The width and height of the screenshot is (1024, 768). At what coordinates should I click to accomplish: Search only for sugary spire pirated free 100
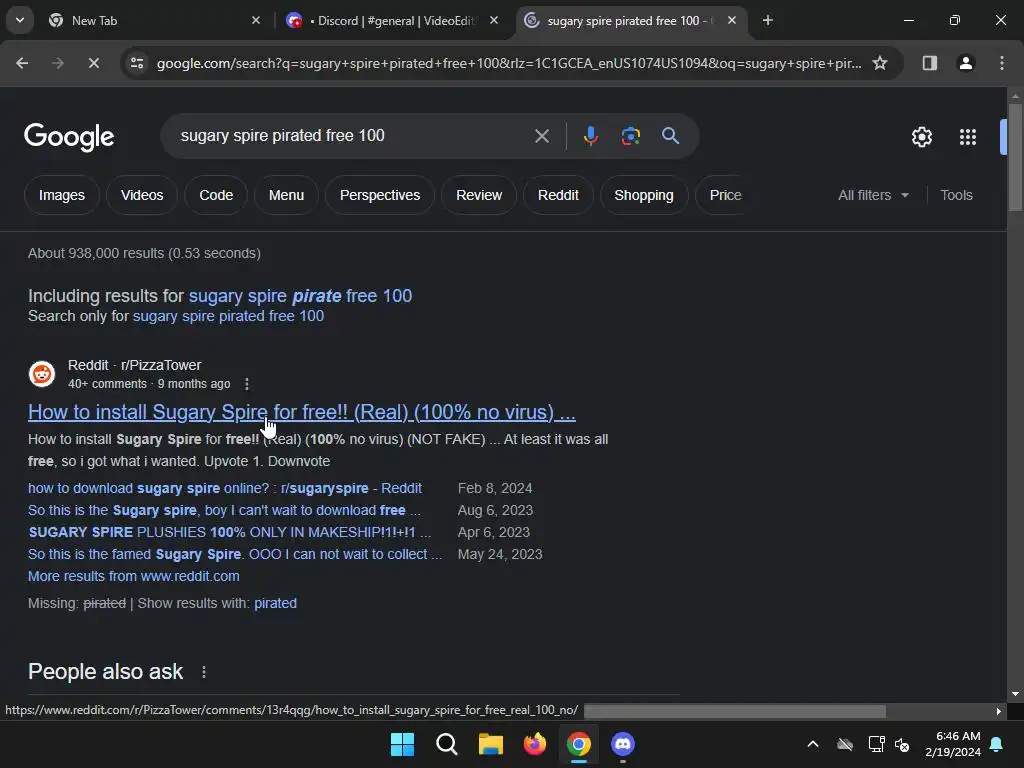tap(228, 316)
